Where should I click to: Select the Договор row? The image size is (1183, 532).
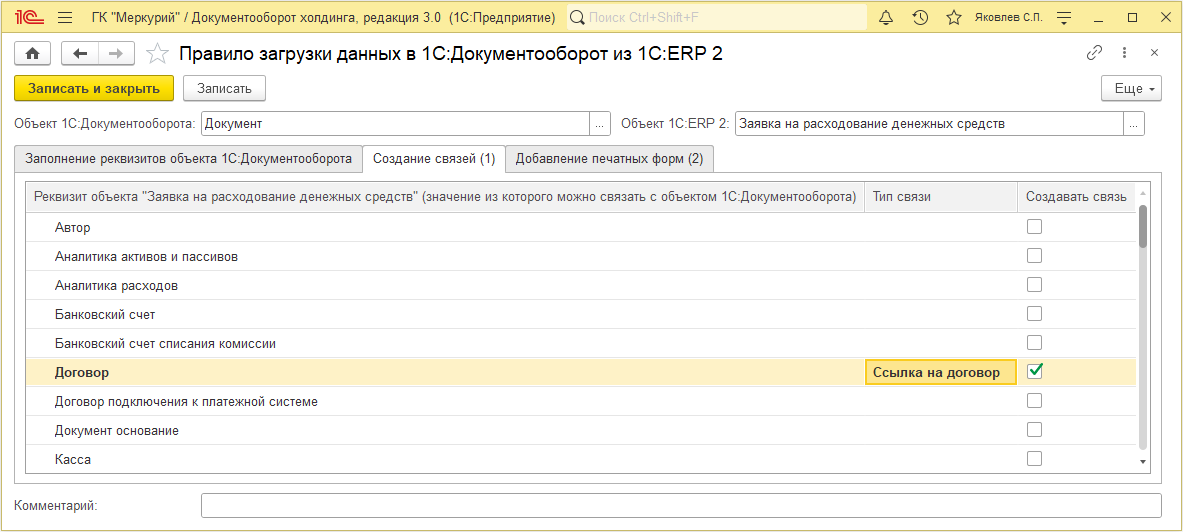click(x=581, y=372)
